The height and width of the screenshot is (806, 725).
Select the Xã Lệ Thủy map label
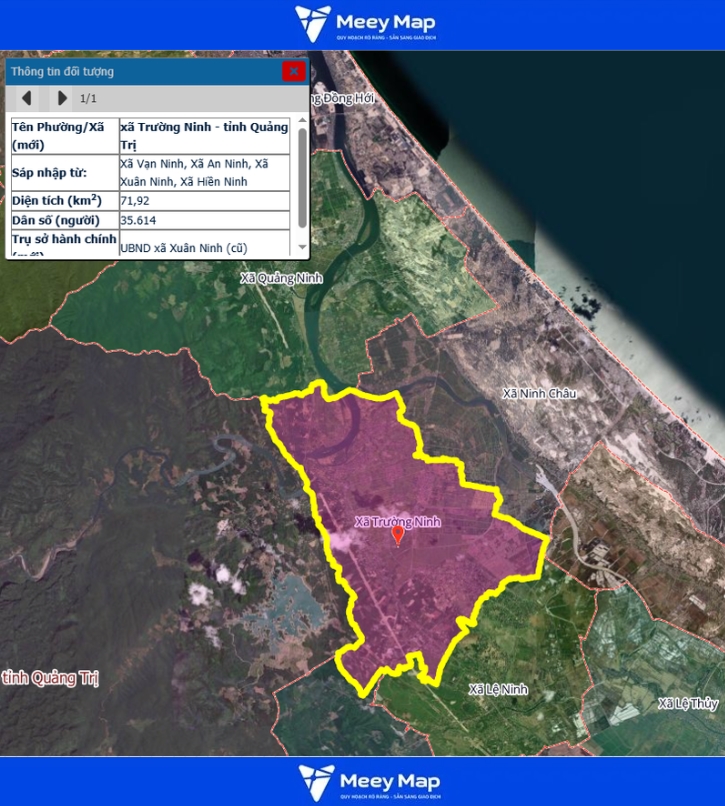coord(688,704)
